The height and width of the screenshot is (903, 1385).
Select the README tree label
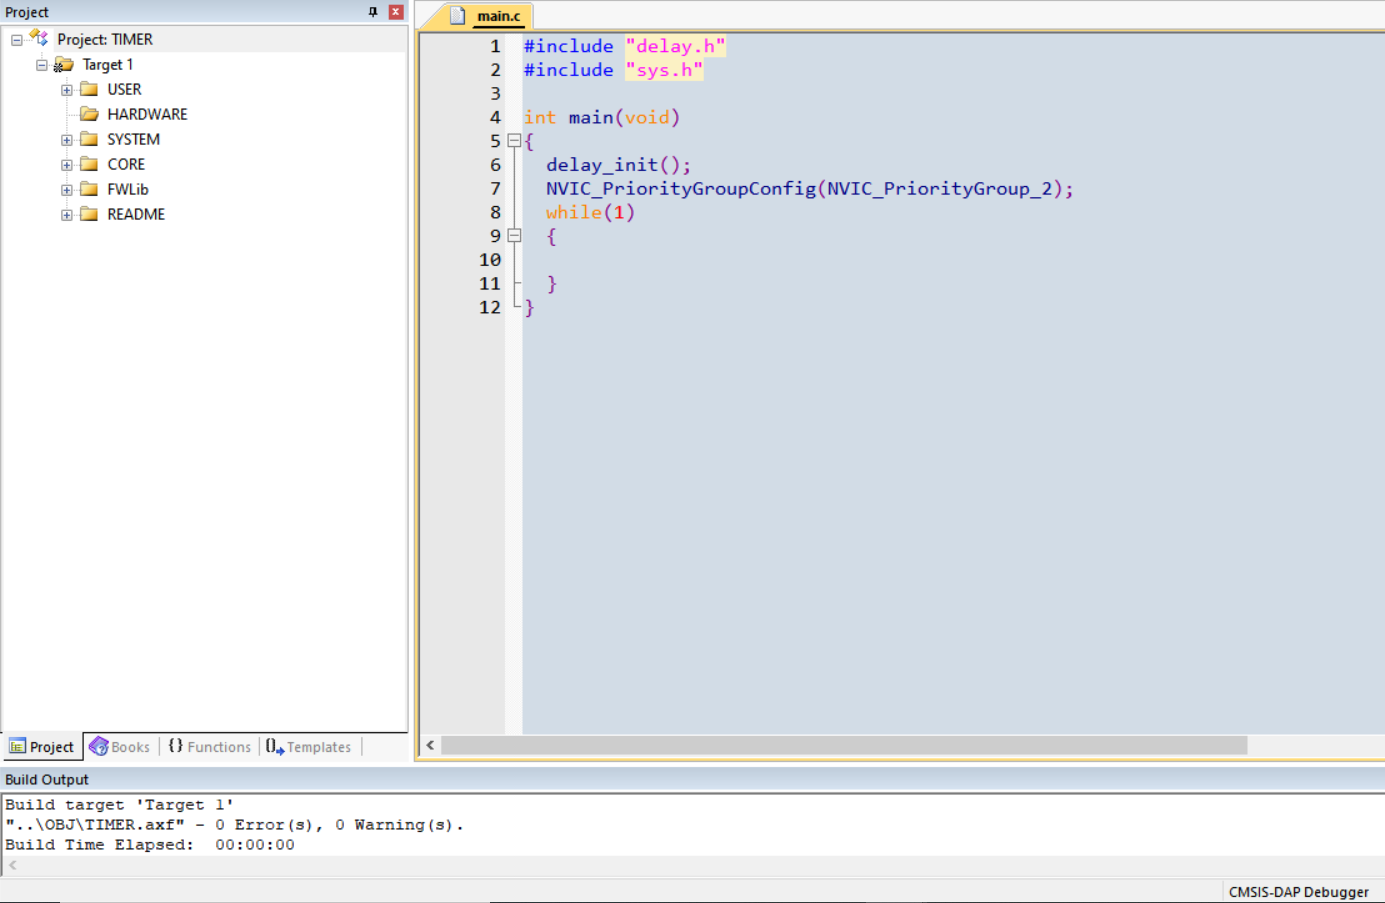point(136,214)
